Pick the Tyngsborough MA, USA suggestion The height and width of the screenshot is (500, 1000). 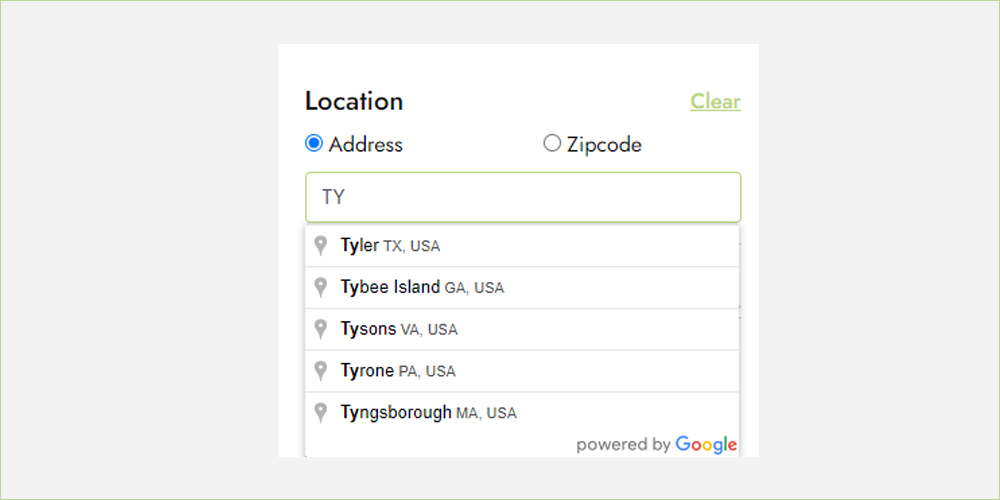[522, 413]
